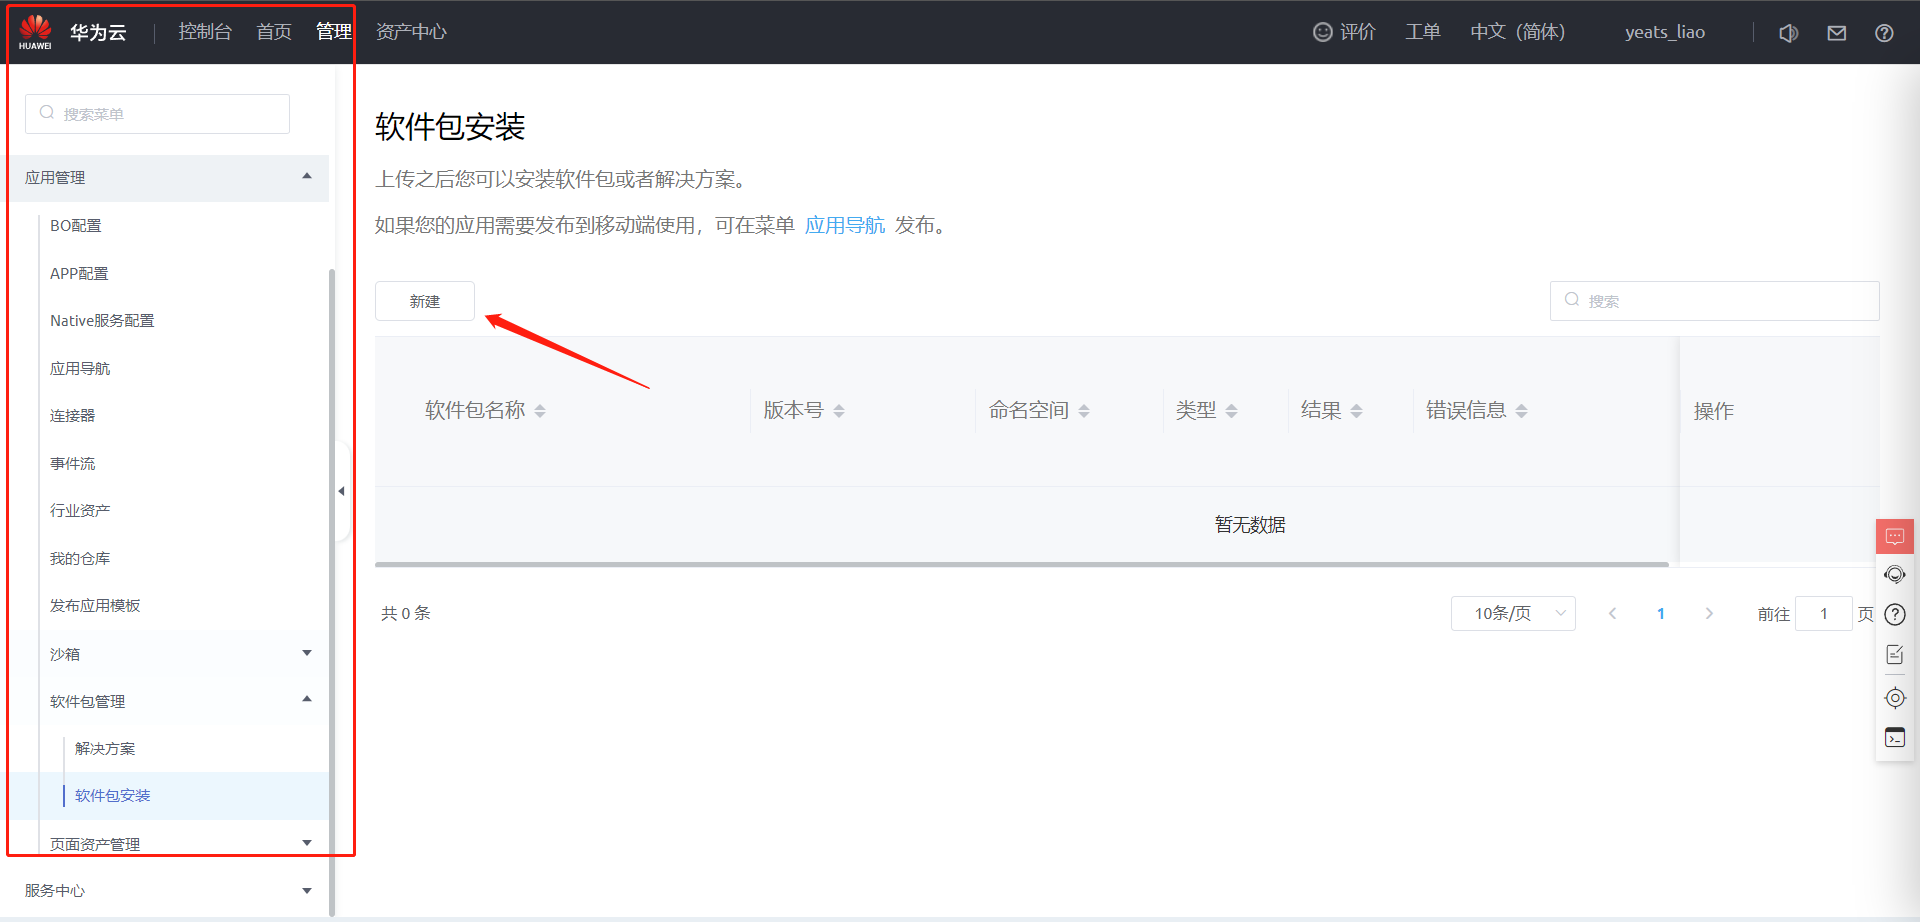The image size is (1920, 922).
Task: Open the 评价 feedback smiley icon
Action: [x=1322, y=32]
